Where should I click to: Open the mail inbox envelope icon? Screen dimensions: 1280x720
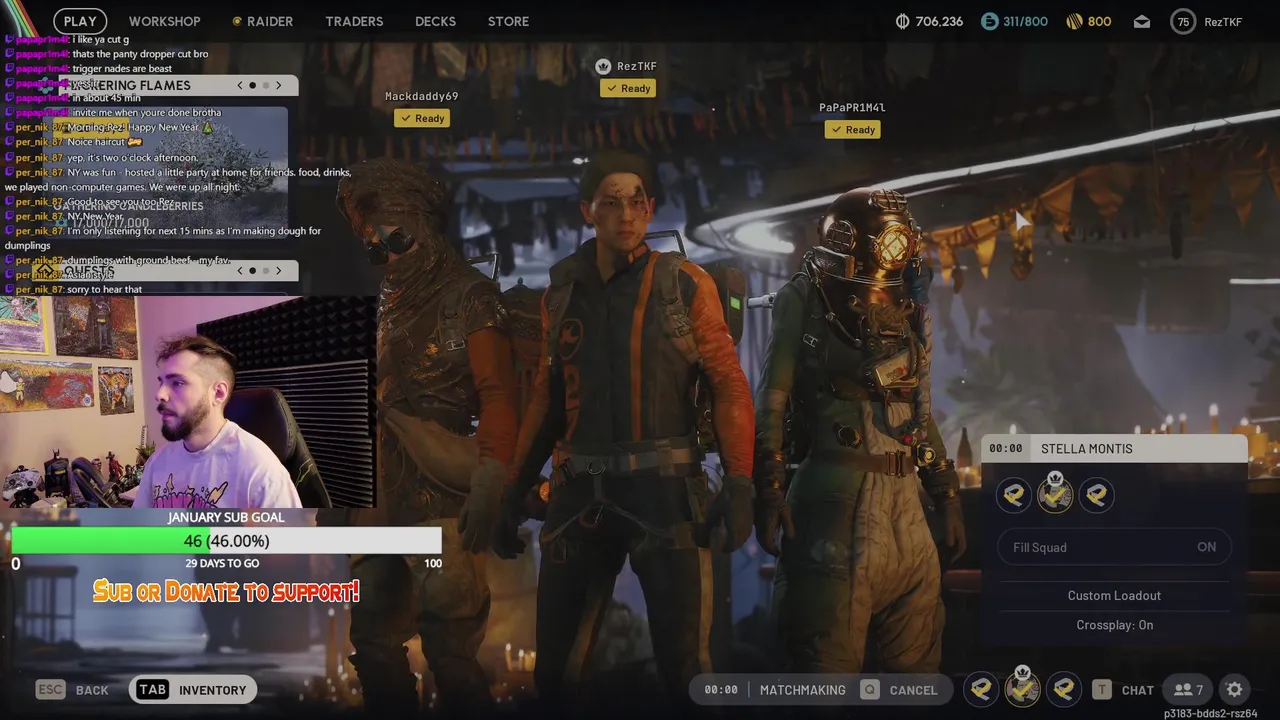1141,21
